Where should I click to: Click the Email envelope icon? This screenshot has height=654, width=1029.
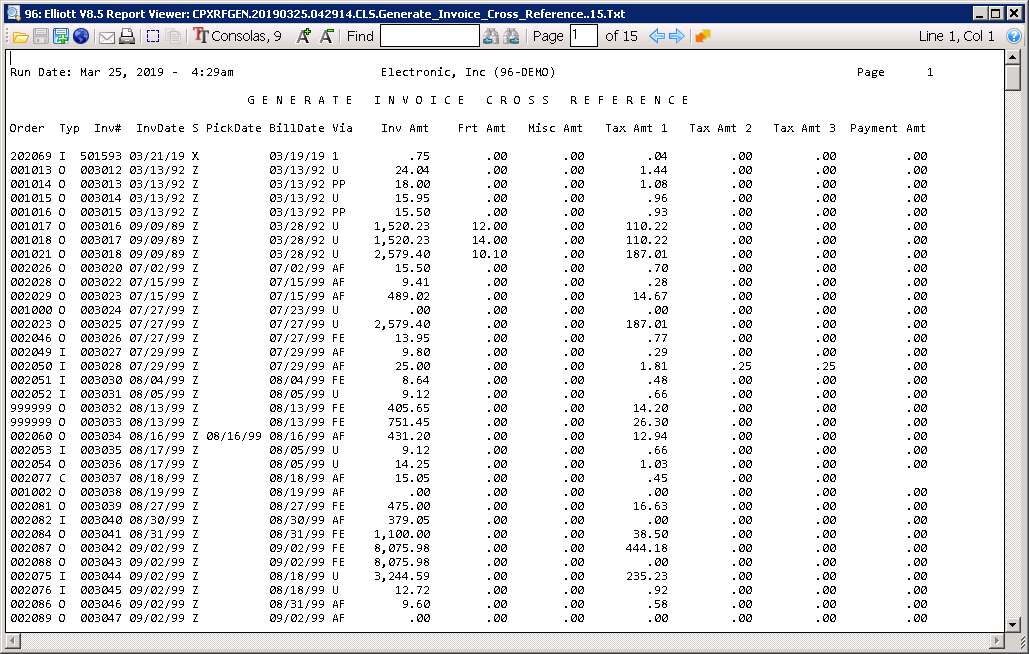click(x=107, y=37)
